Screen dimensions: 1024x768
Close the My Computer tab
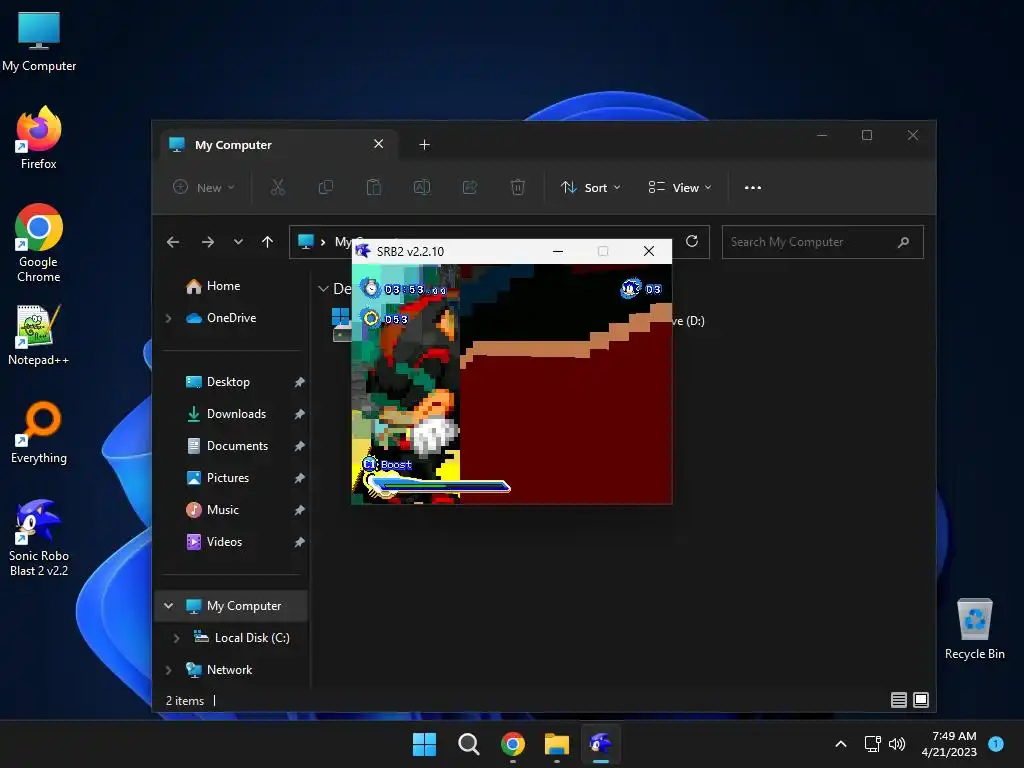pos(379,144)
